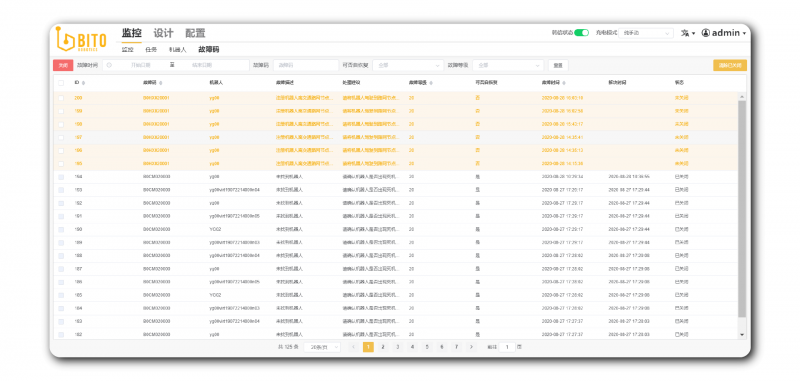Go to next page arrow in pagination
800x381 pixels.
(471, 347)
